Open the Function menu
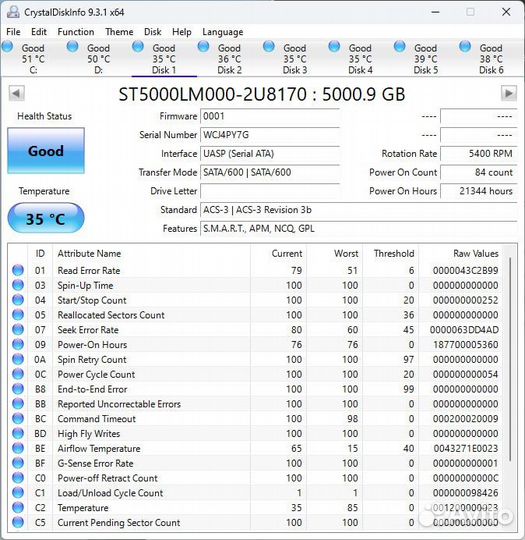Screen dimensions: 525x540 pyautogui.click(x=76, y=32)
